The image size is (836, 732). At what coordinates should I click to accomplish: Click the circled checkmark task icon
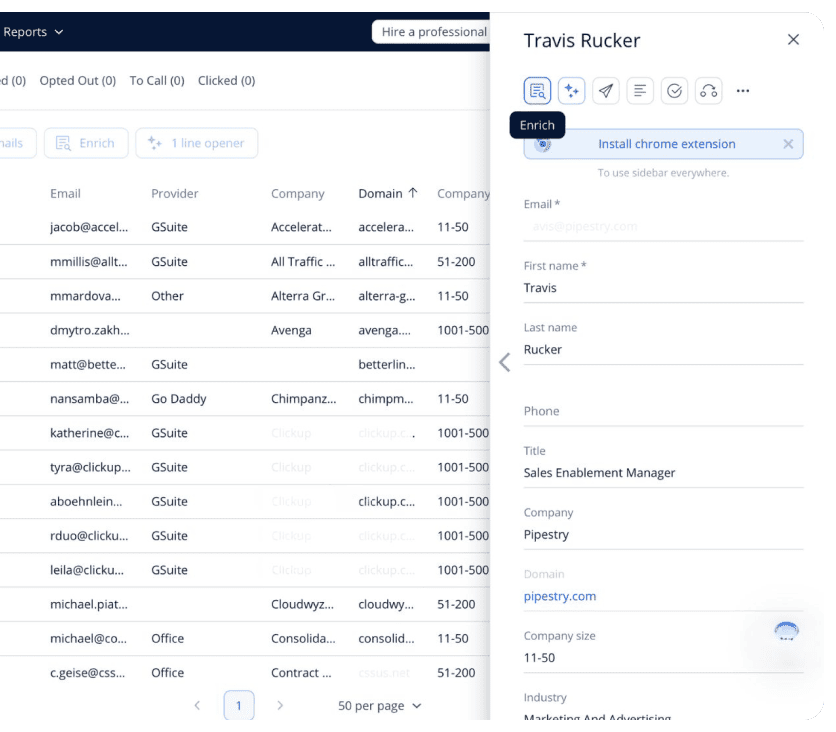(x=674, y=91)
